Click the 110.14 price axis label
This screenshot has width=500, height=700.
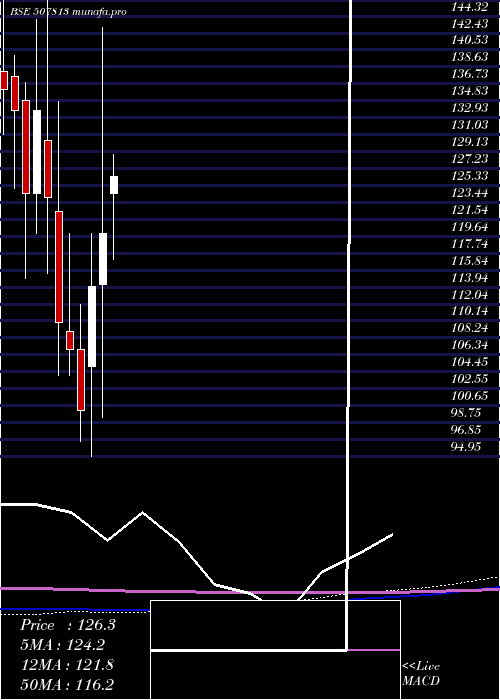(x=470, y=312)
